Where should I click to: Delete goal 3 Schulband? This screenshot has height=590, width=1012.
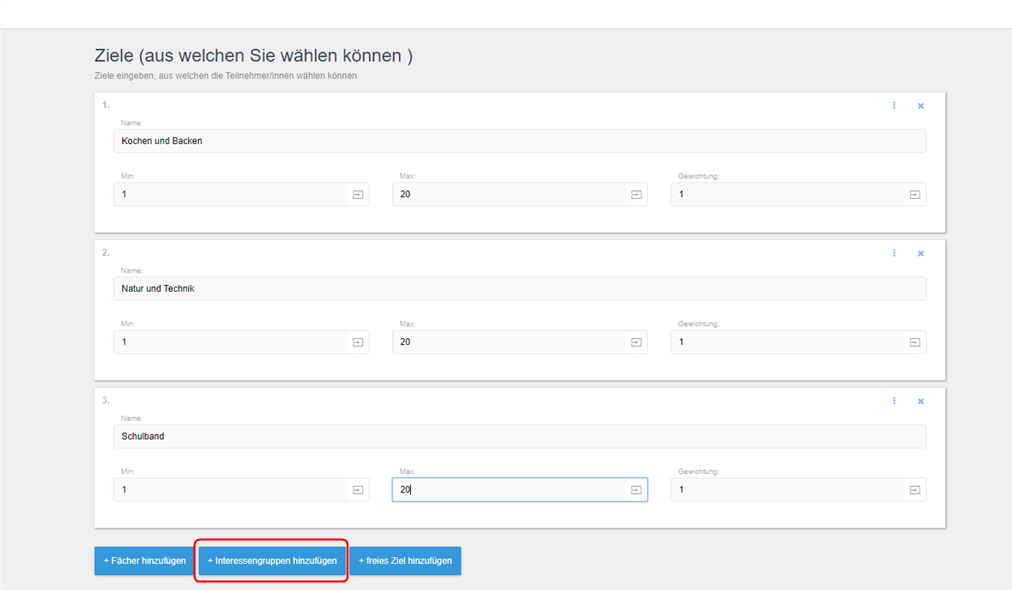click(x=921, y=402)
